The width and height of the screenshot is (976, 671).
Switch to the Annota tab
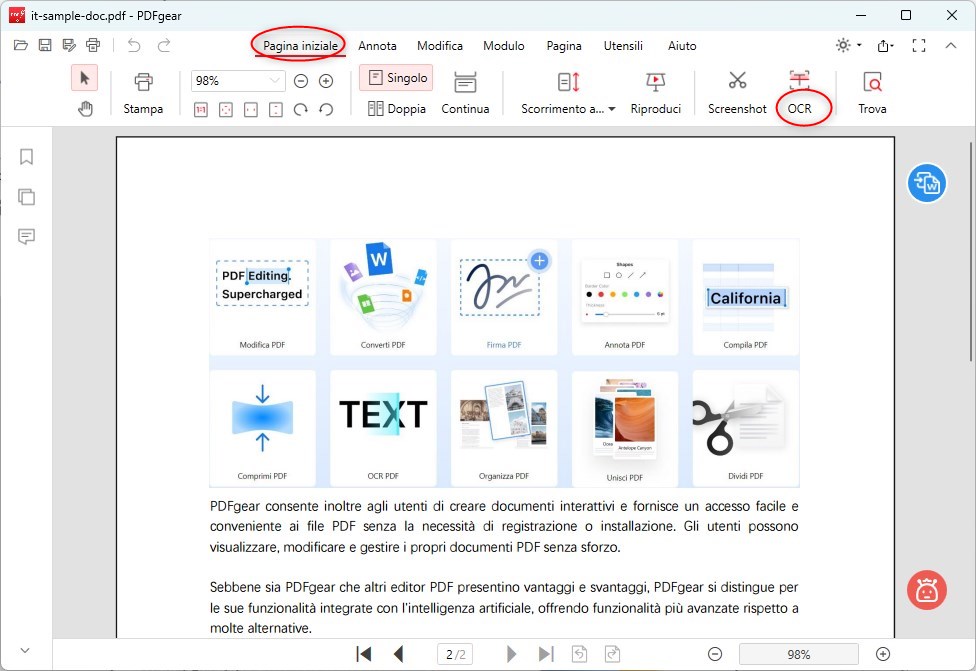click(378, 46)
